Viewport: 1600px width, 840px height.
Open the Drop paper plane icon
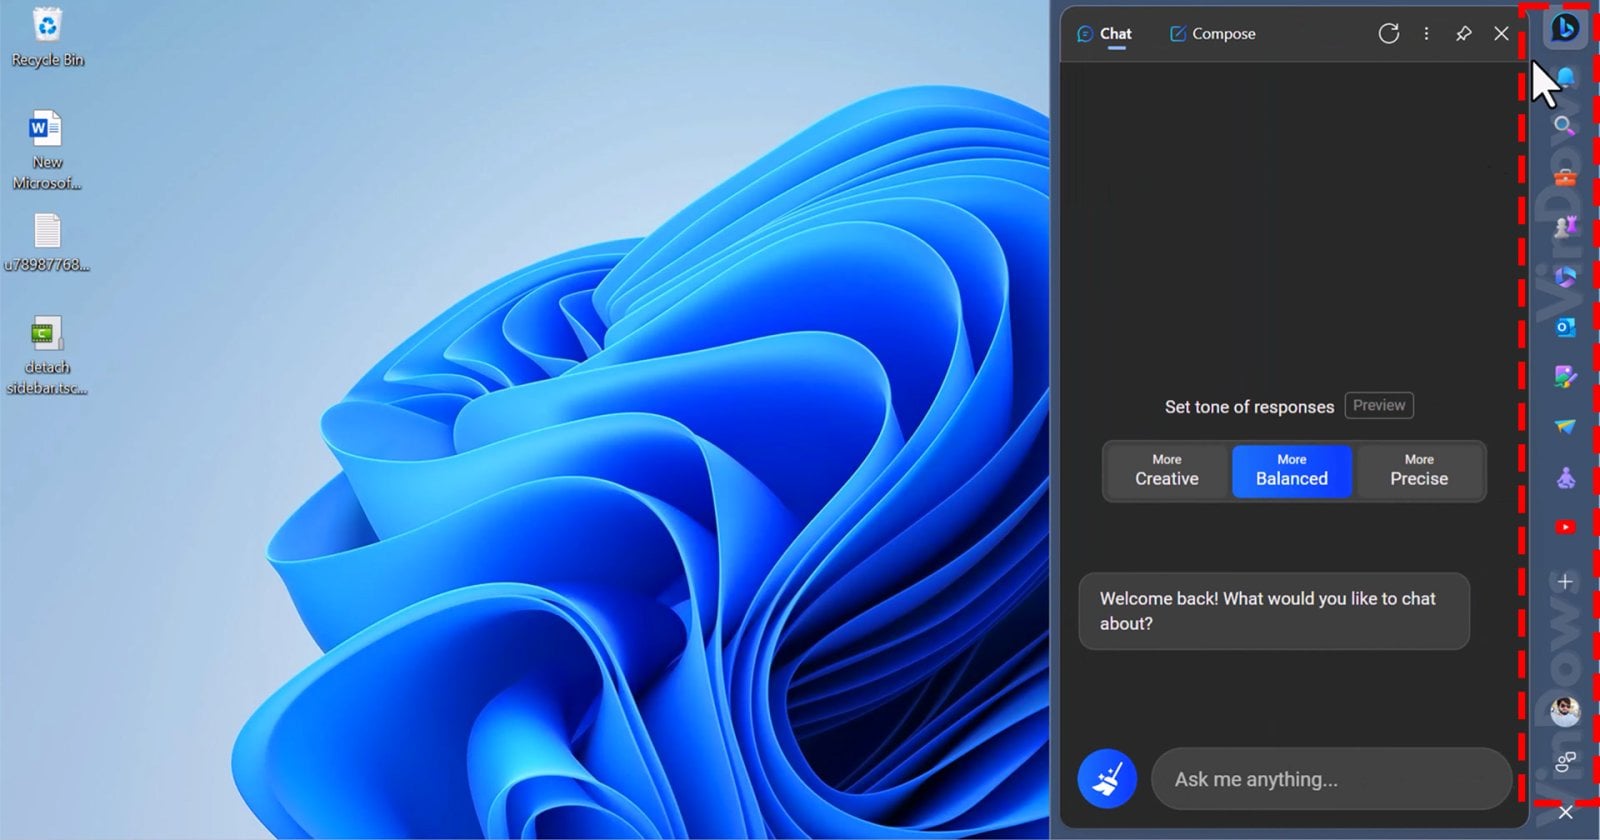(1565, 427)
